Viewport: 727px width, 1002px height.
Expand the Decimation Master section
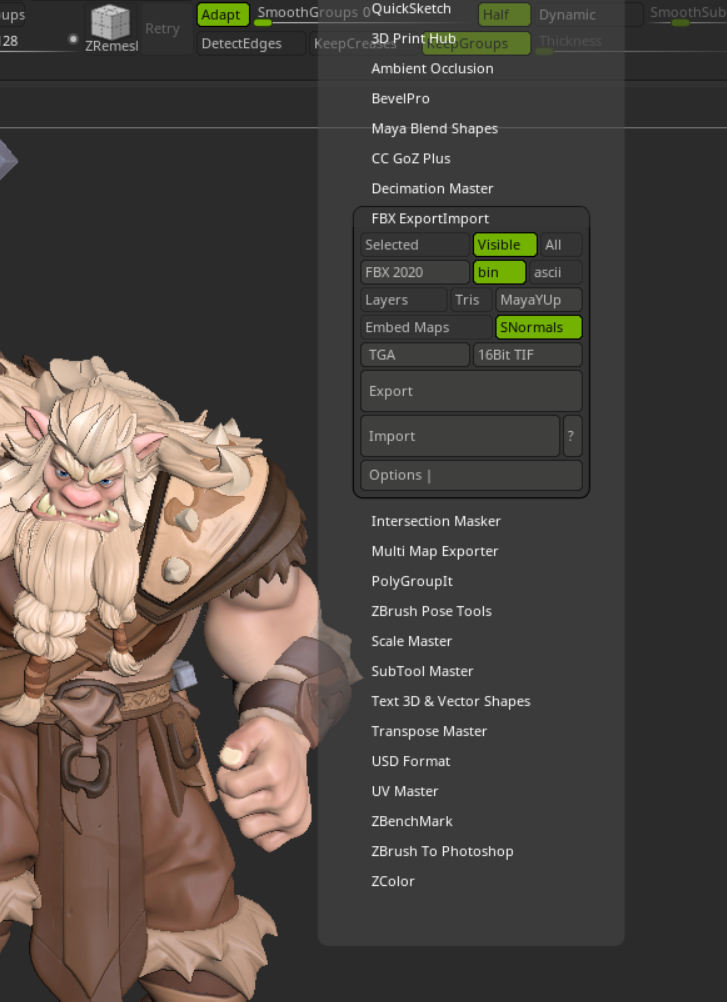pos(432,189)
